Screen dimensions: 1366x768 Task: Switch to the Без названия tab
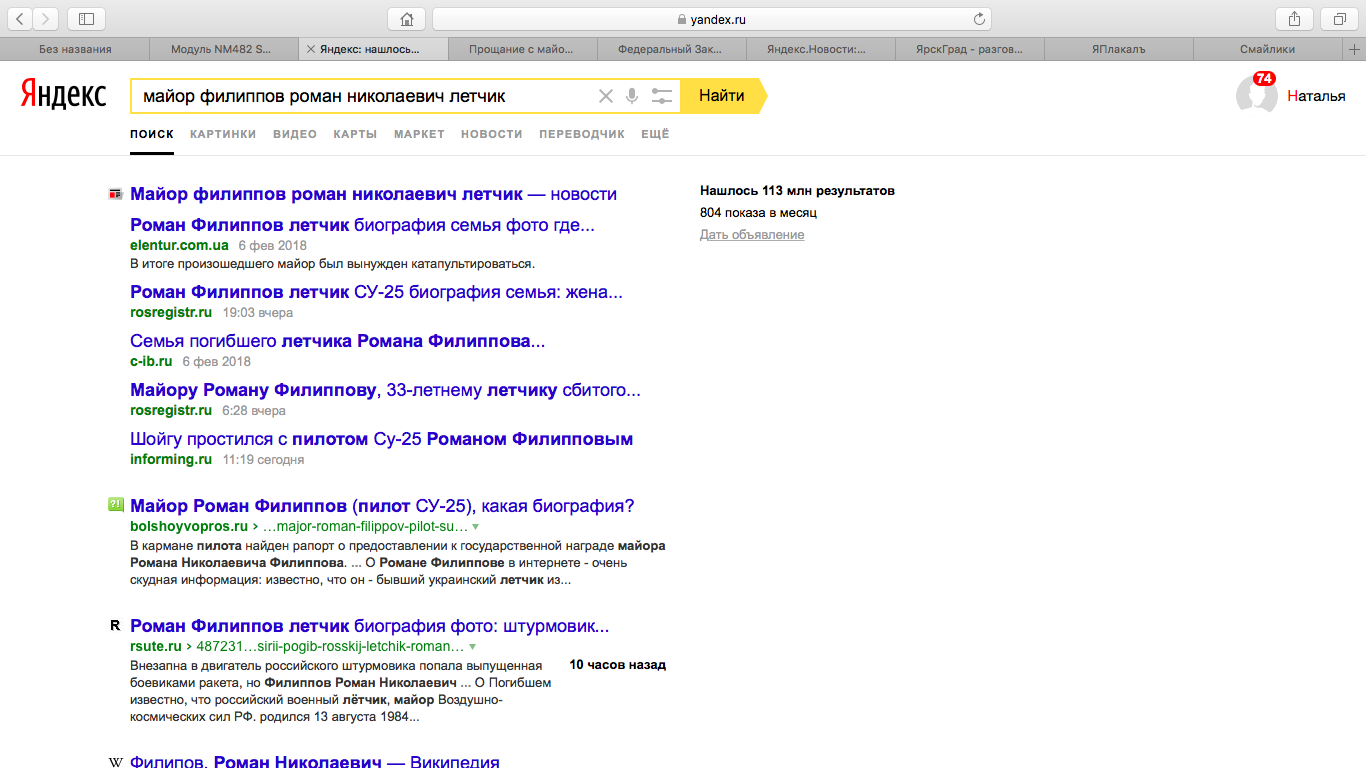point(75,49)
